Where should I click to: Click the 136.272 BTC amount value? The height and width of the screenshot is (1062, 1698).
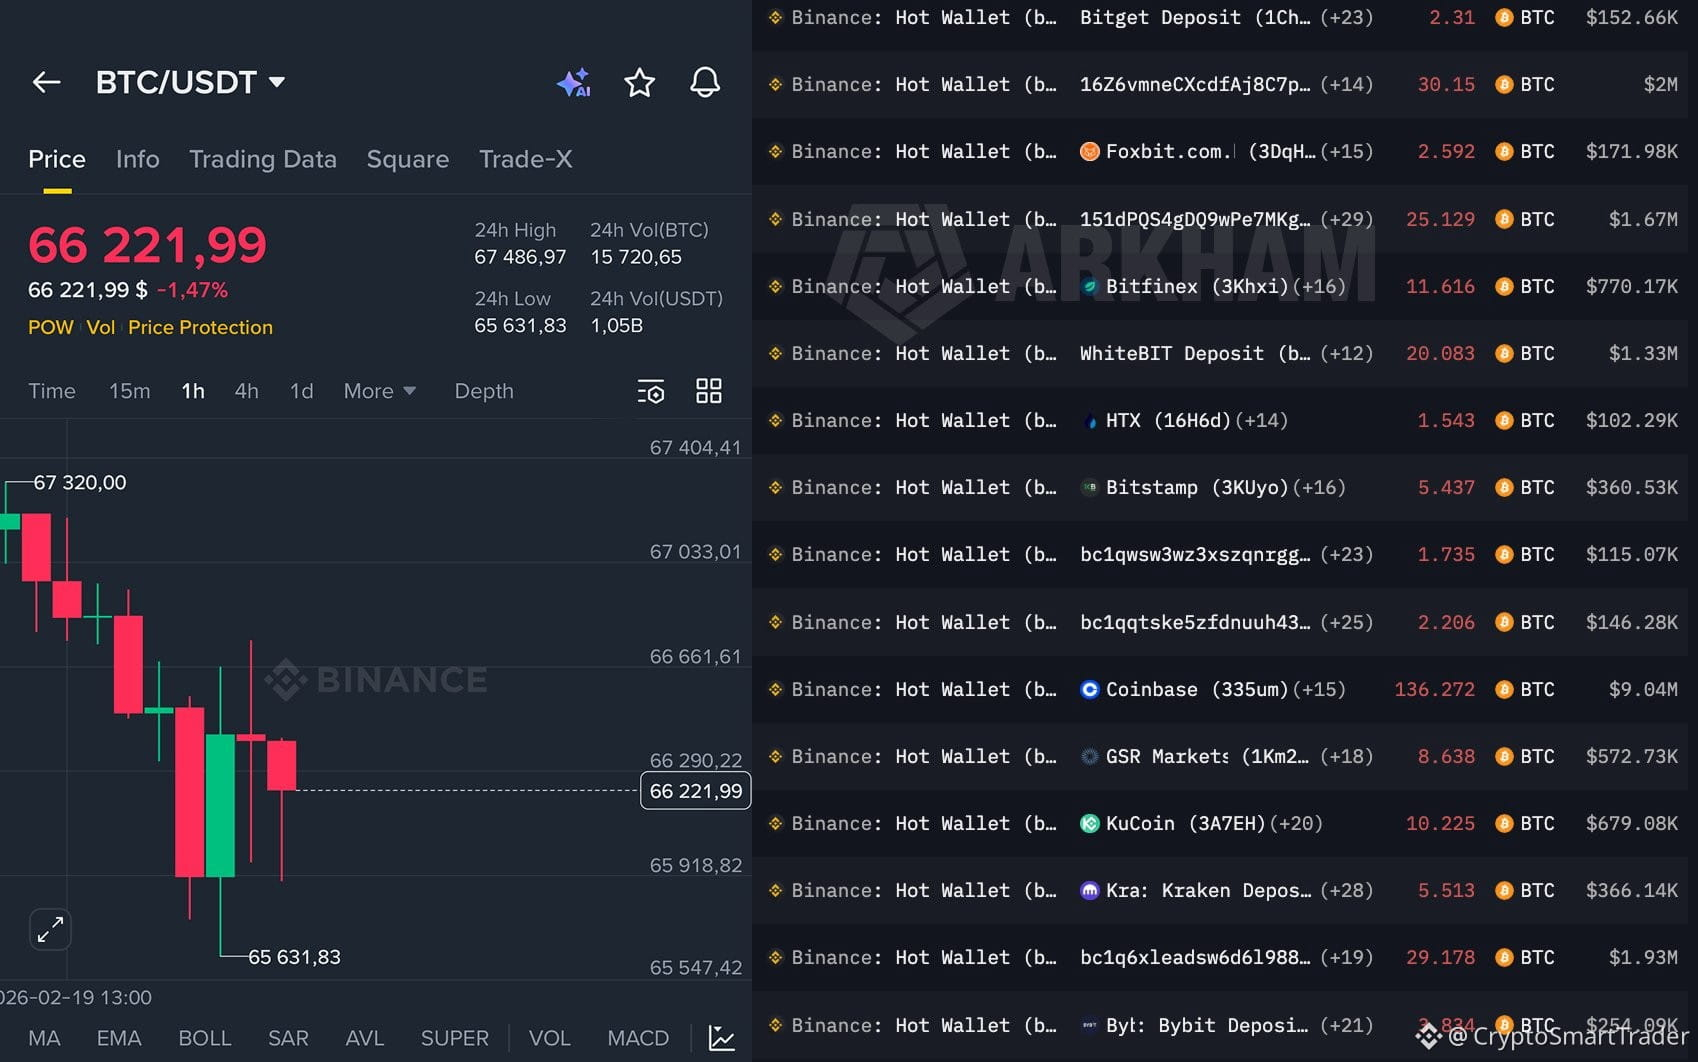point(1434,689)
